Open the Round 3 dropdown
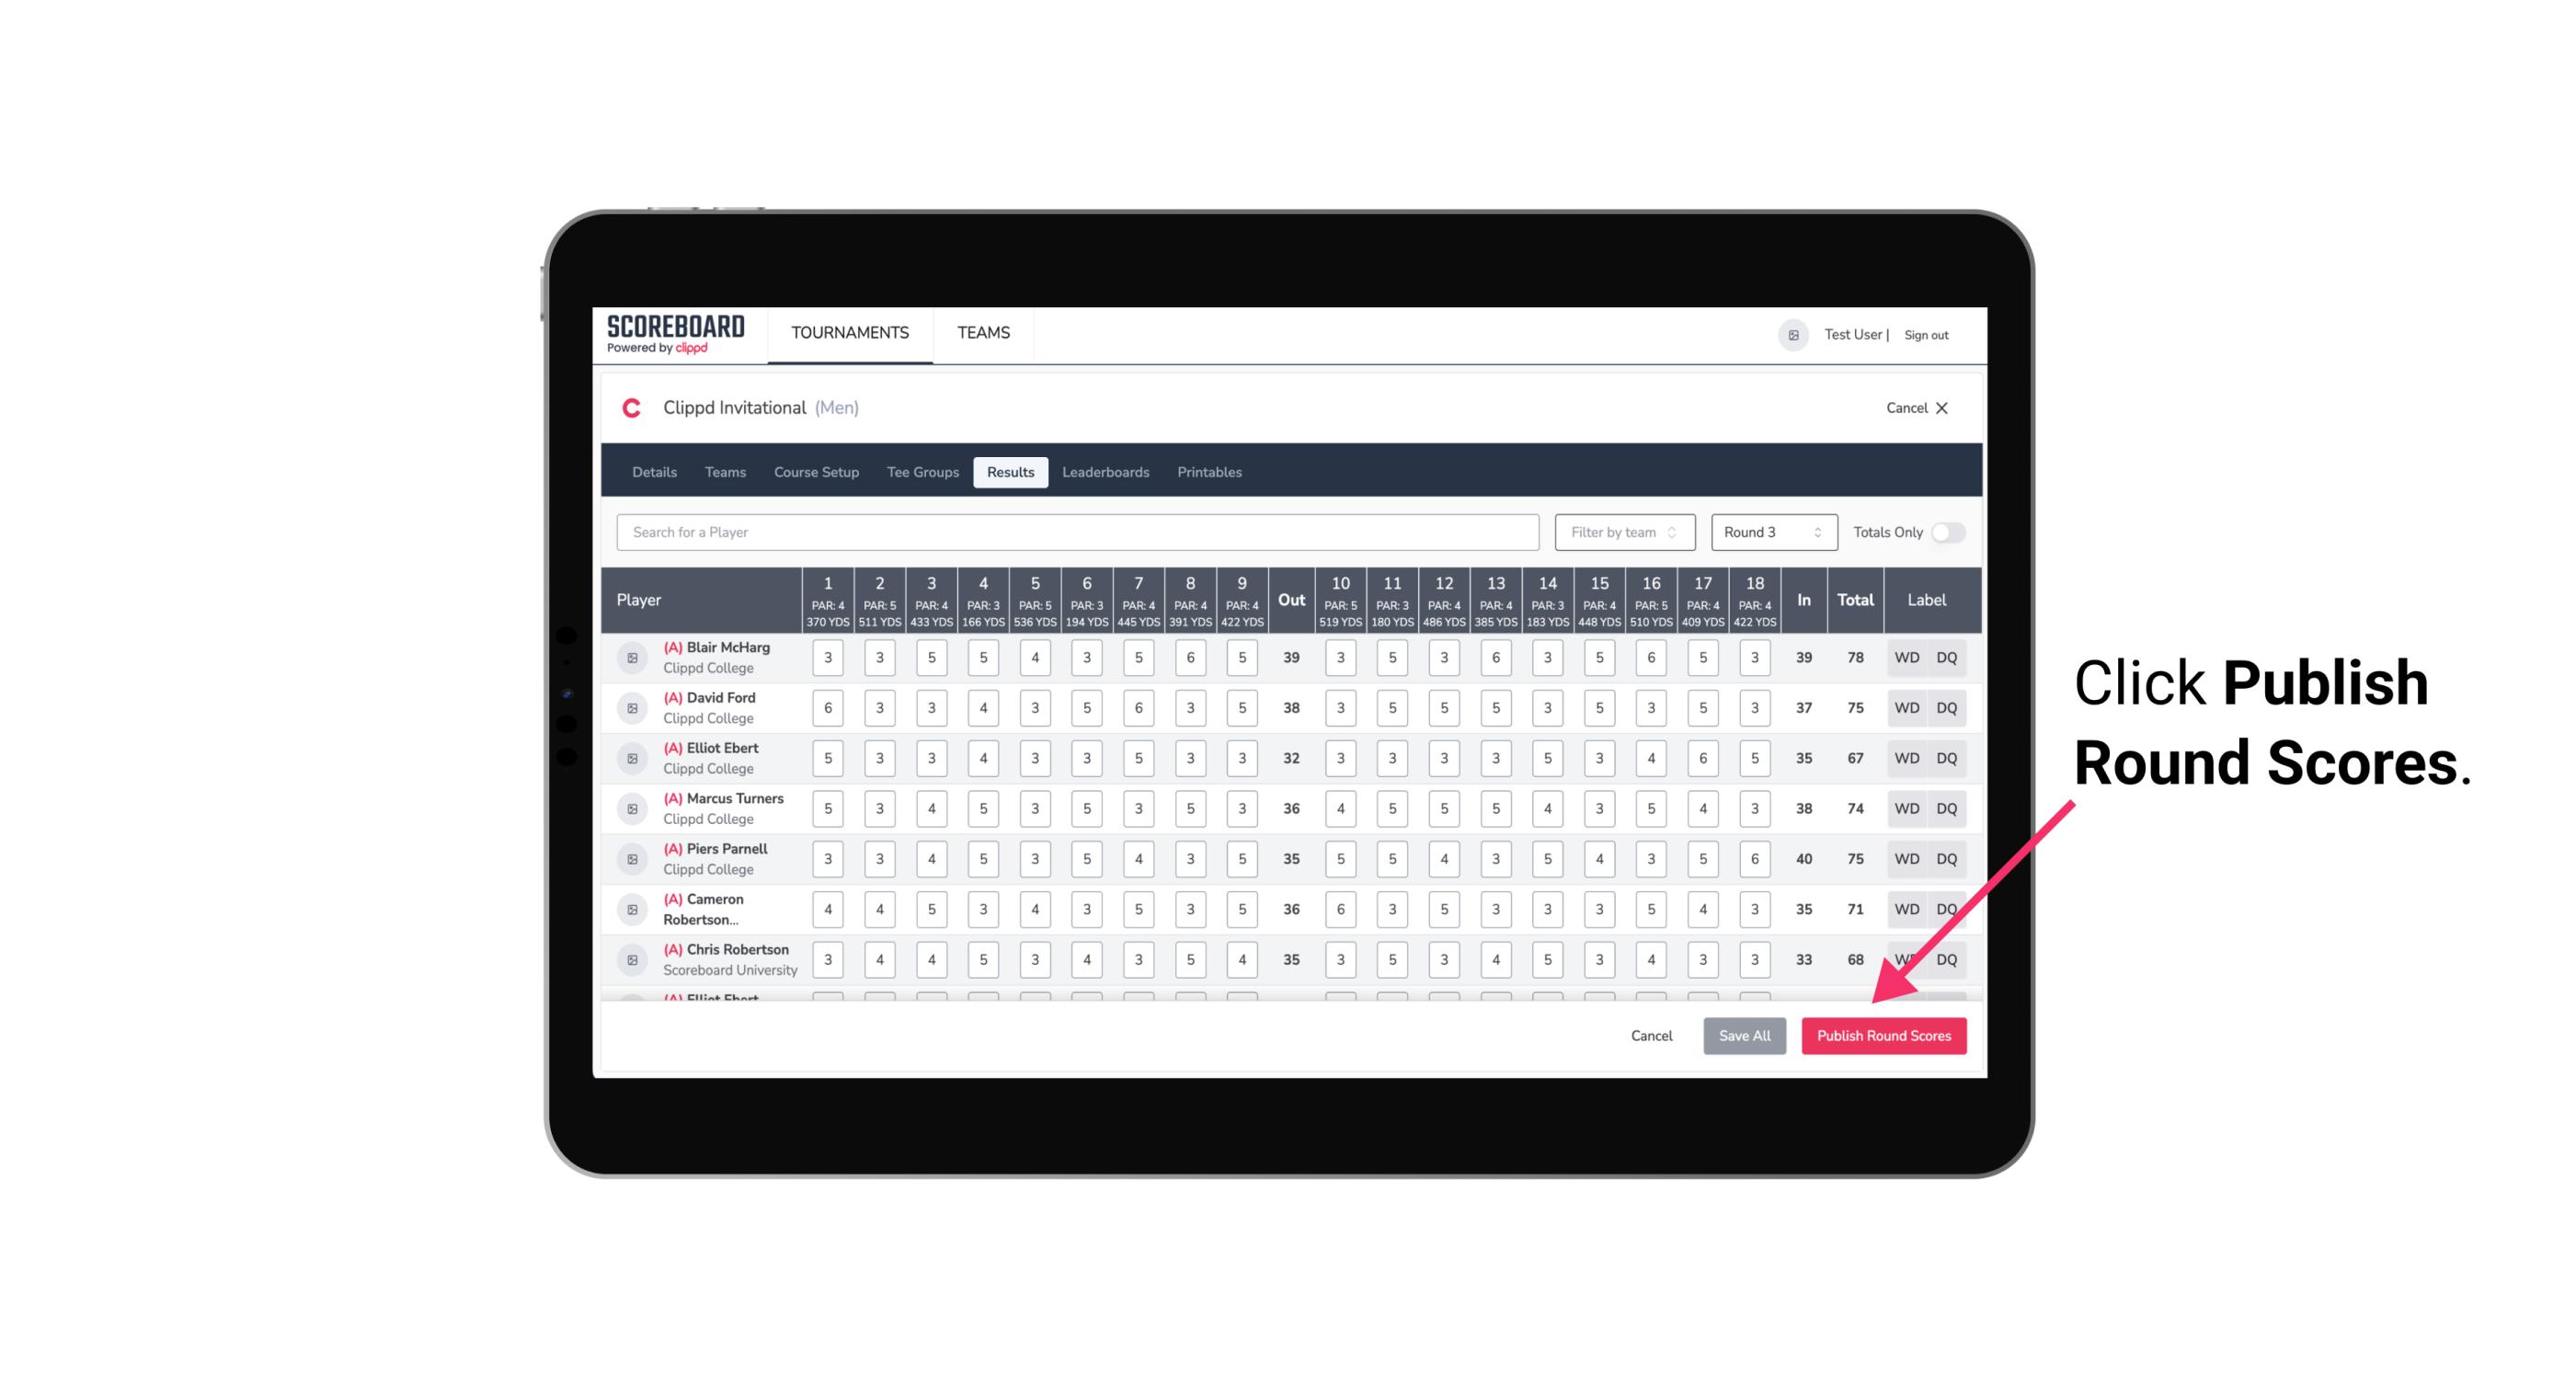The image size is (2576, 1386). click(x=1770, y=531)
